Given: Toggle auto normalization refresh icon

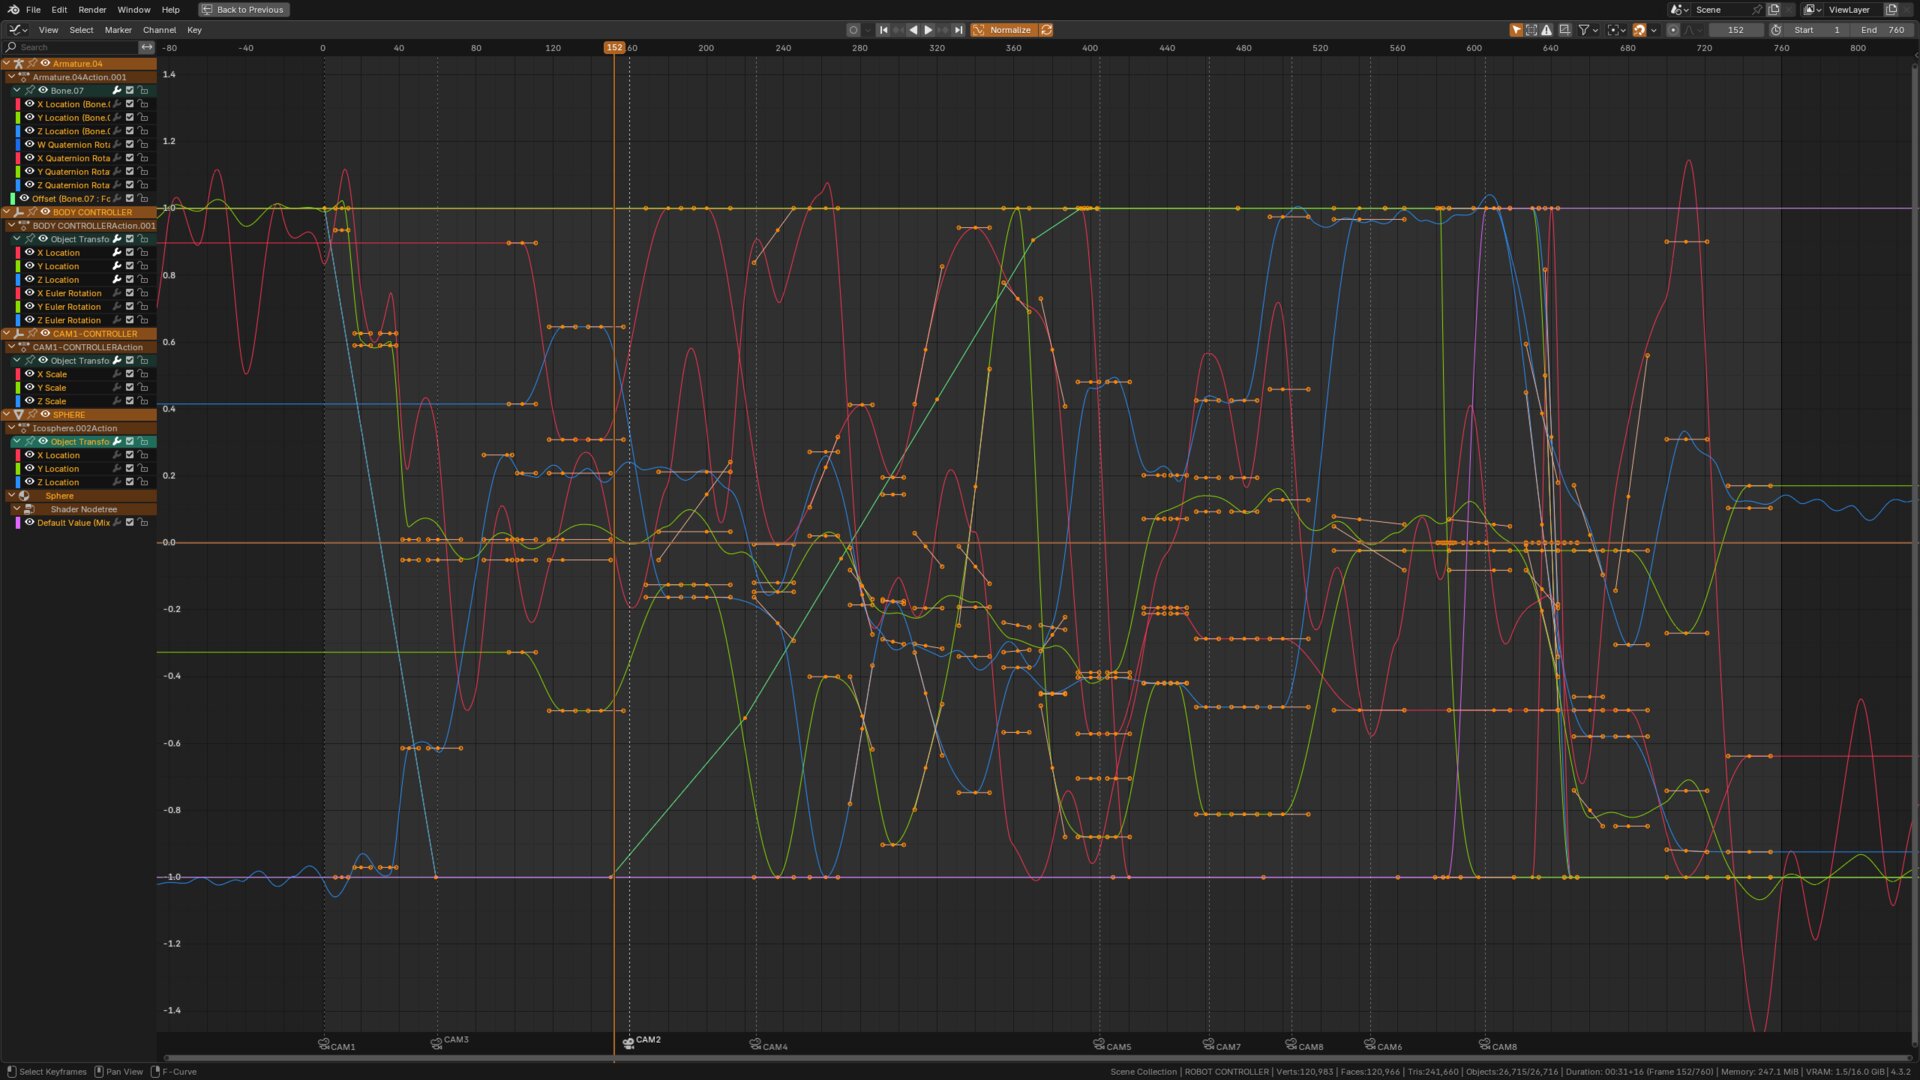Looking at the screenshot, I should coord(1046,30).
